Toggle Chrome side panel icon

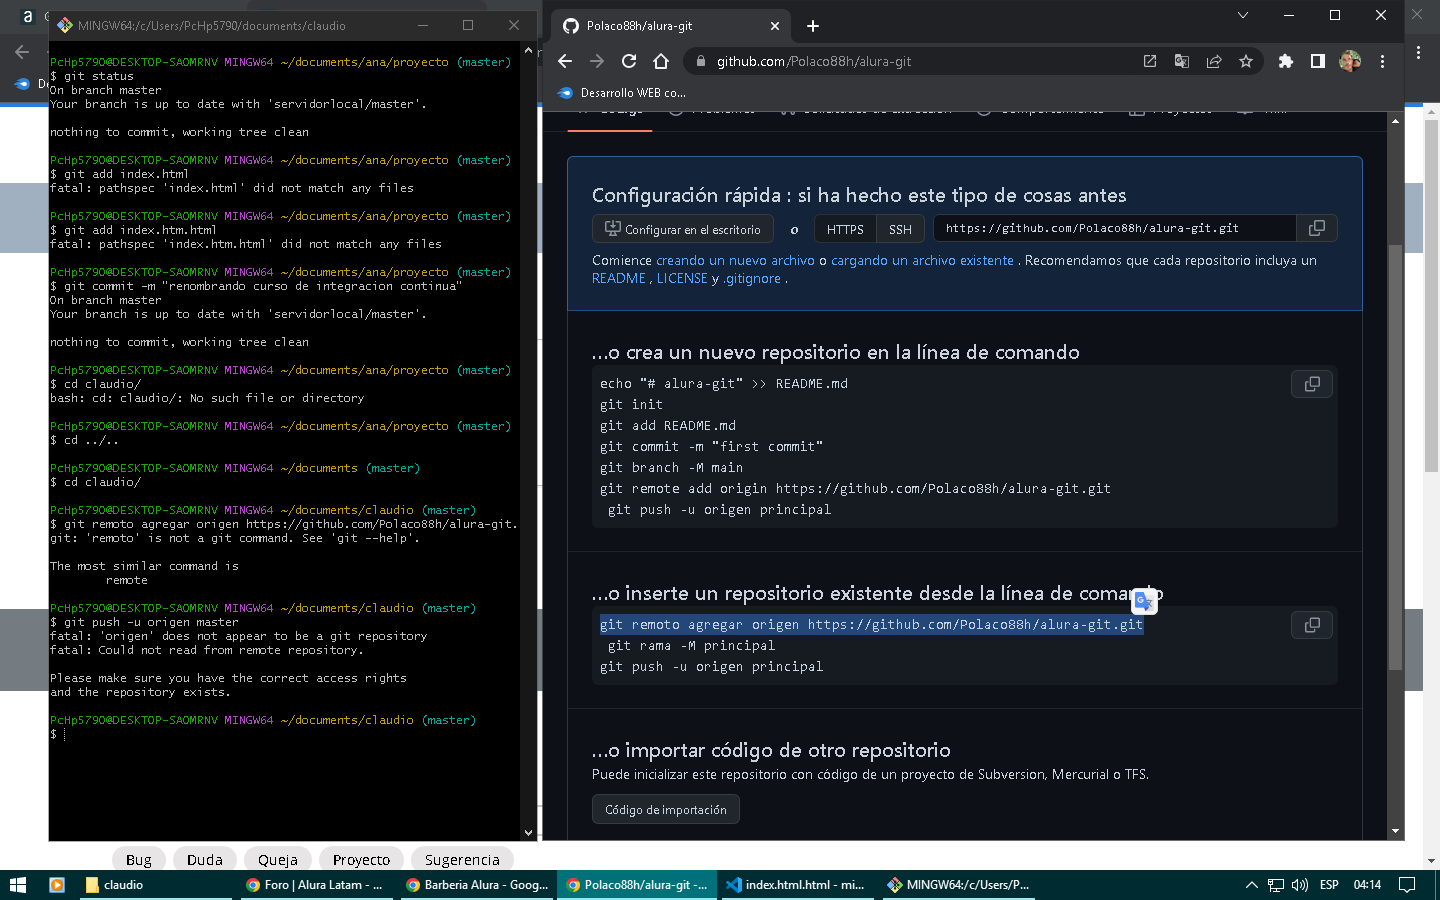1318,61
